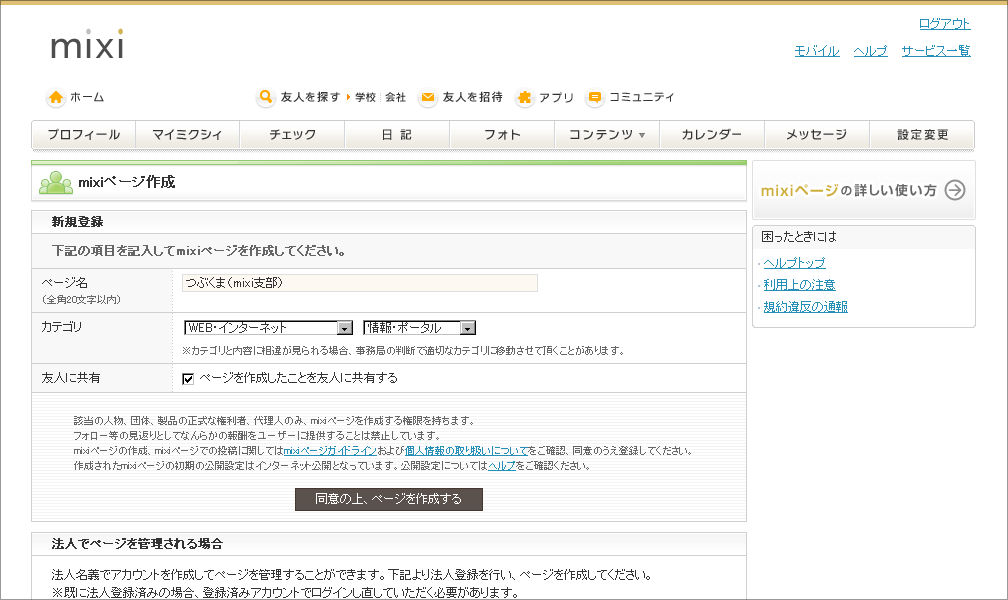Open the コミュニティ link
The image size is (1008, 600).
pyautogui.click(x=642, y=97)
